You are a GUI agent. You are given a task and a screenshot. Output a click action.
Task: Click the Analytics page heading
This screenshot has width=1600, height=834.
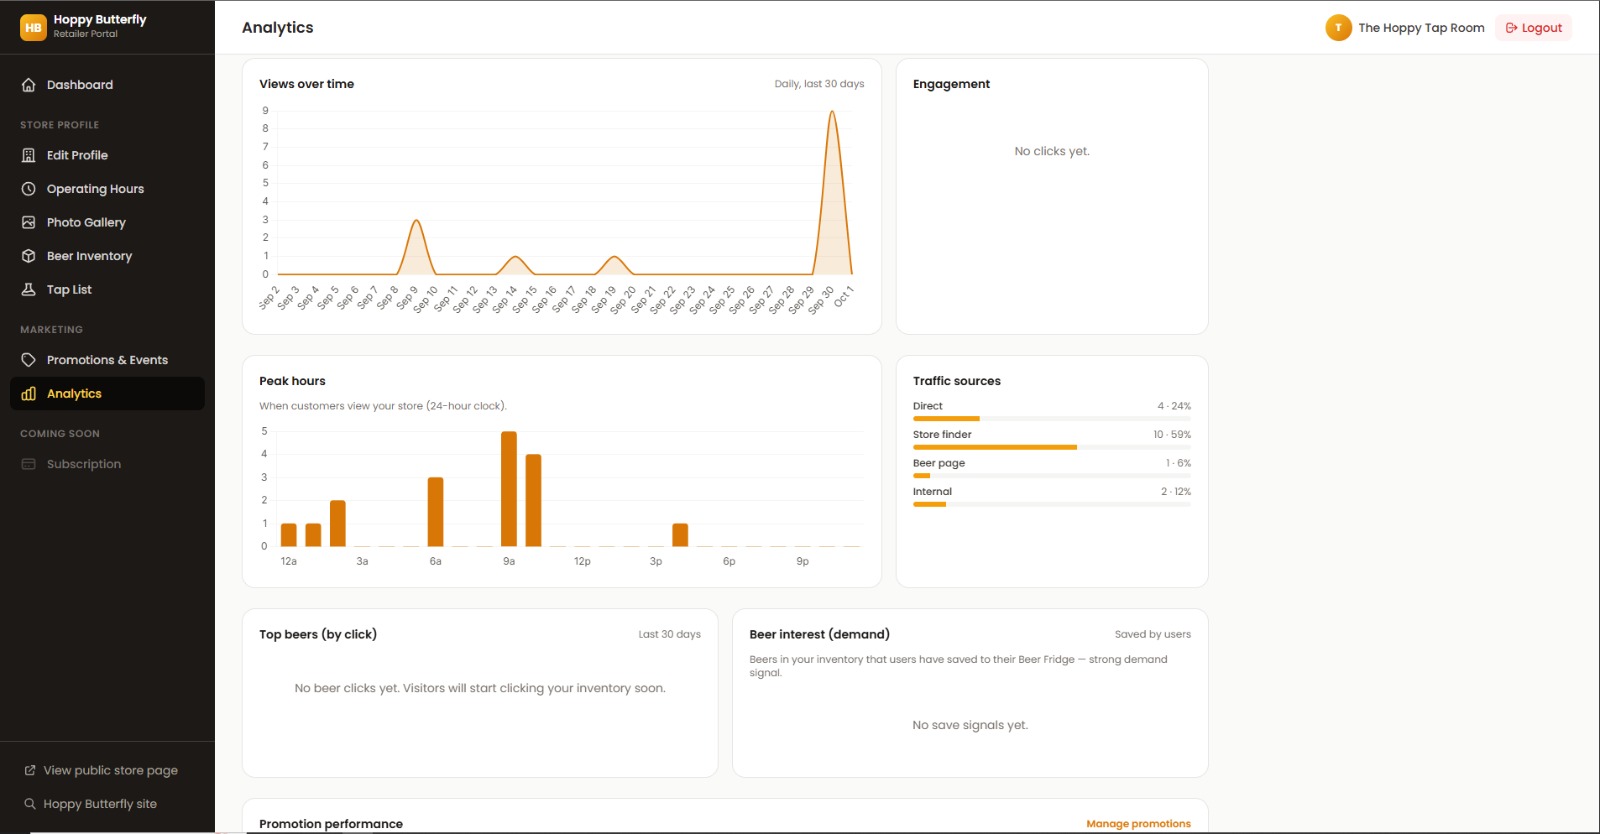(278, 28)
